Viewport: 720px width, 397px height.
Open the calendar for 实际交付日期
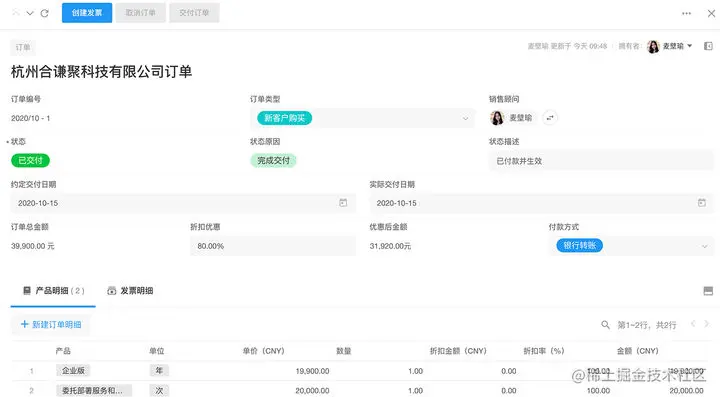point(702,203)
